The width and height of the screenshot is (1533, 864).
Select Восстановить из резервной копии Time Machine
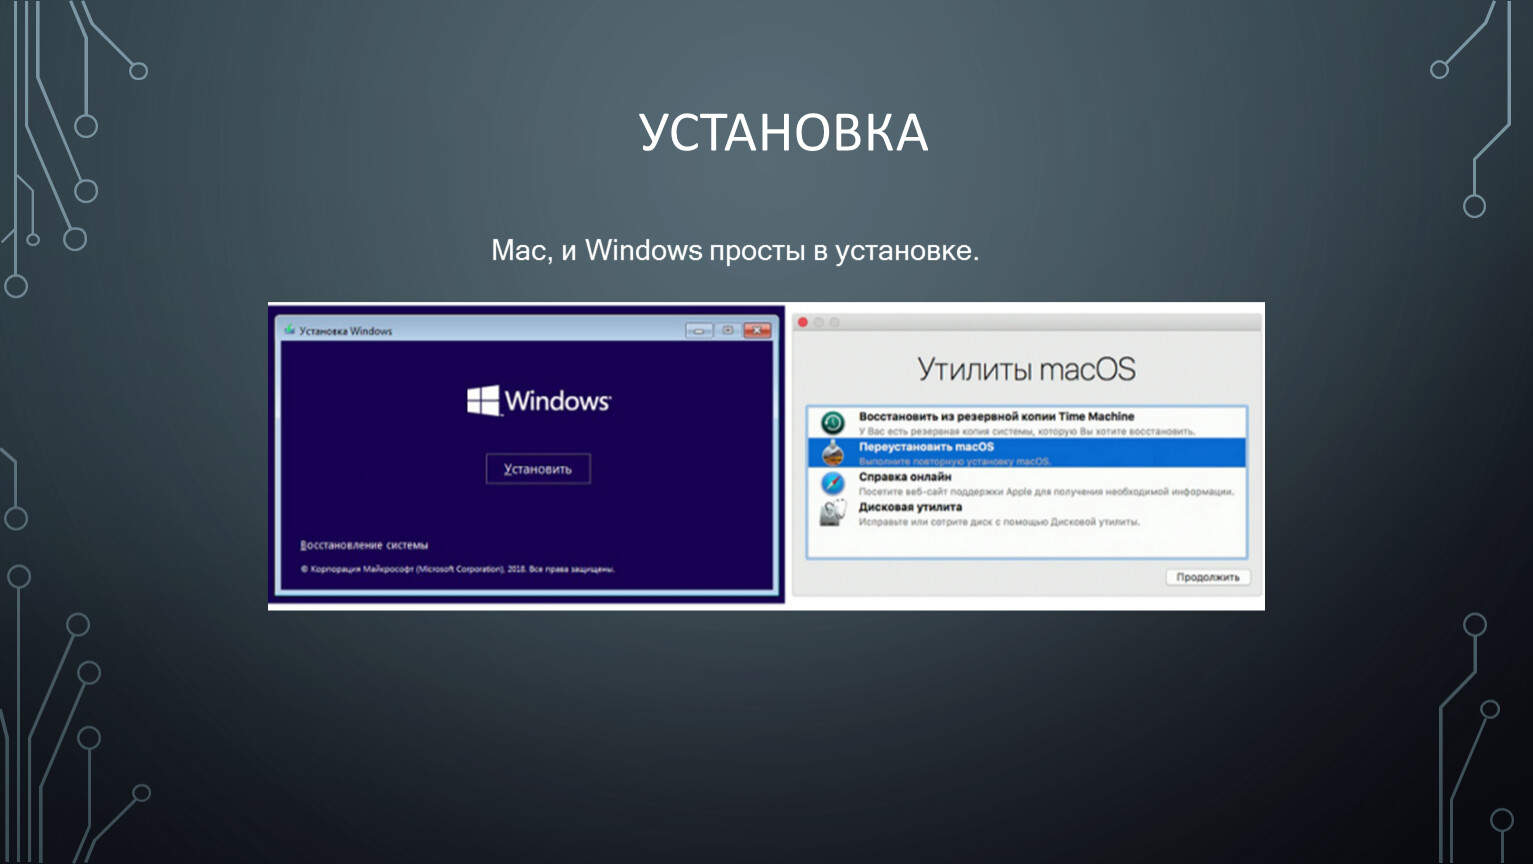pyautogui.click(x=1027, y=423)
